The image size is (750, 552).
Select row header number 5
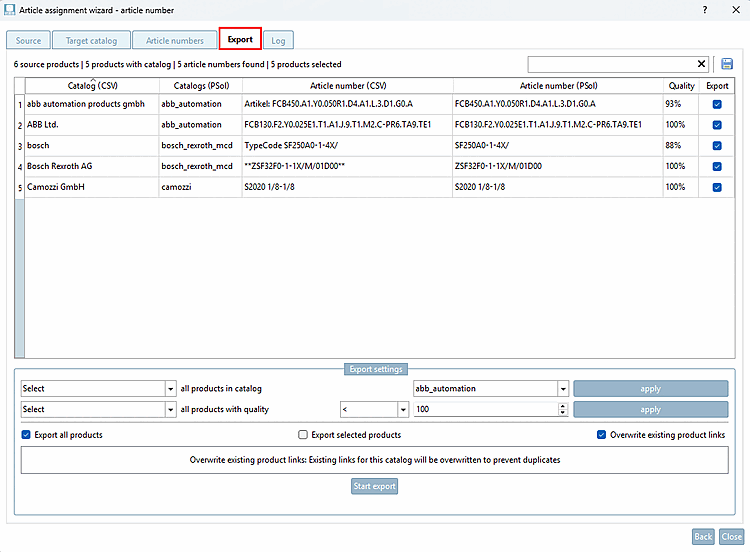(x=20, y=187)
